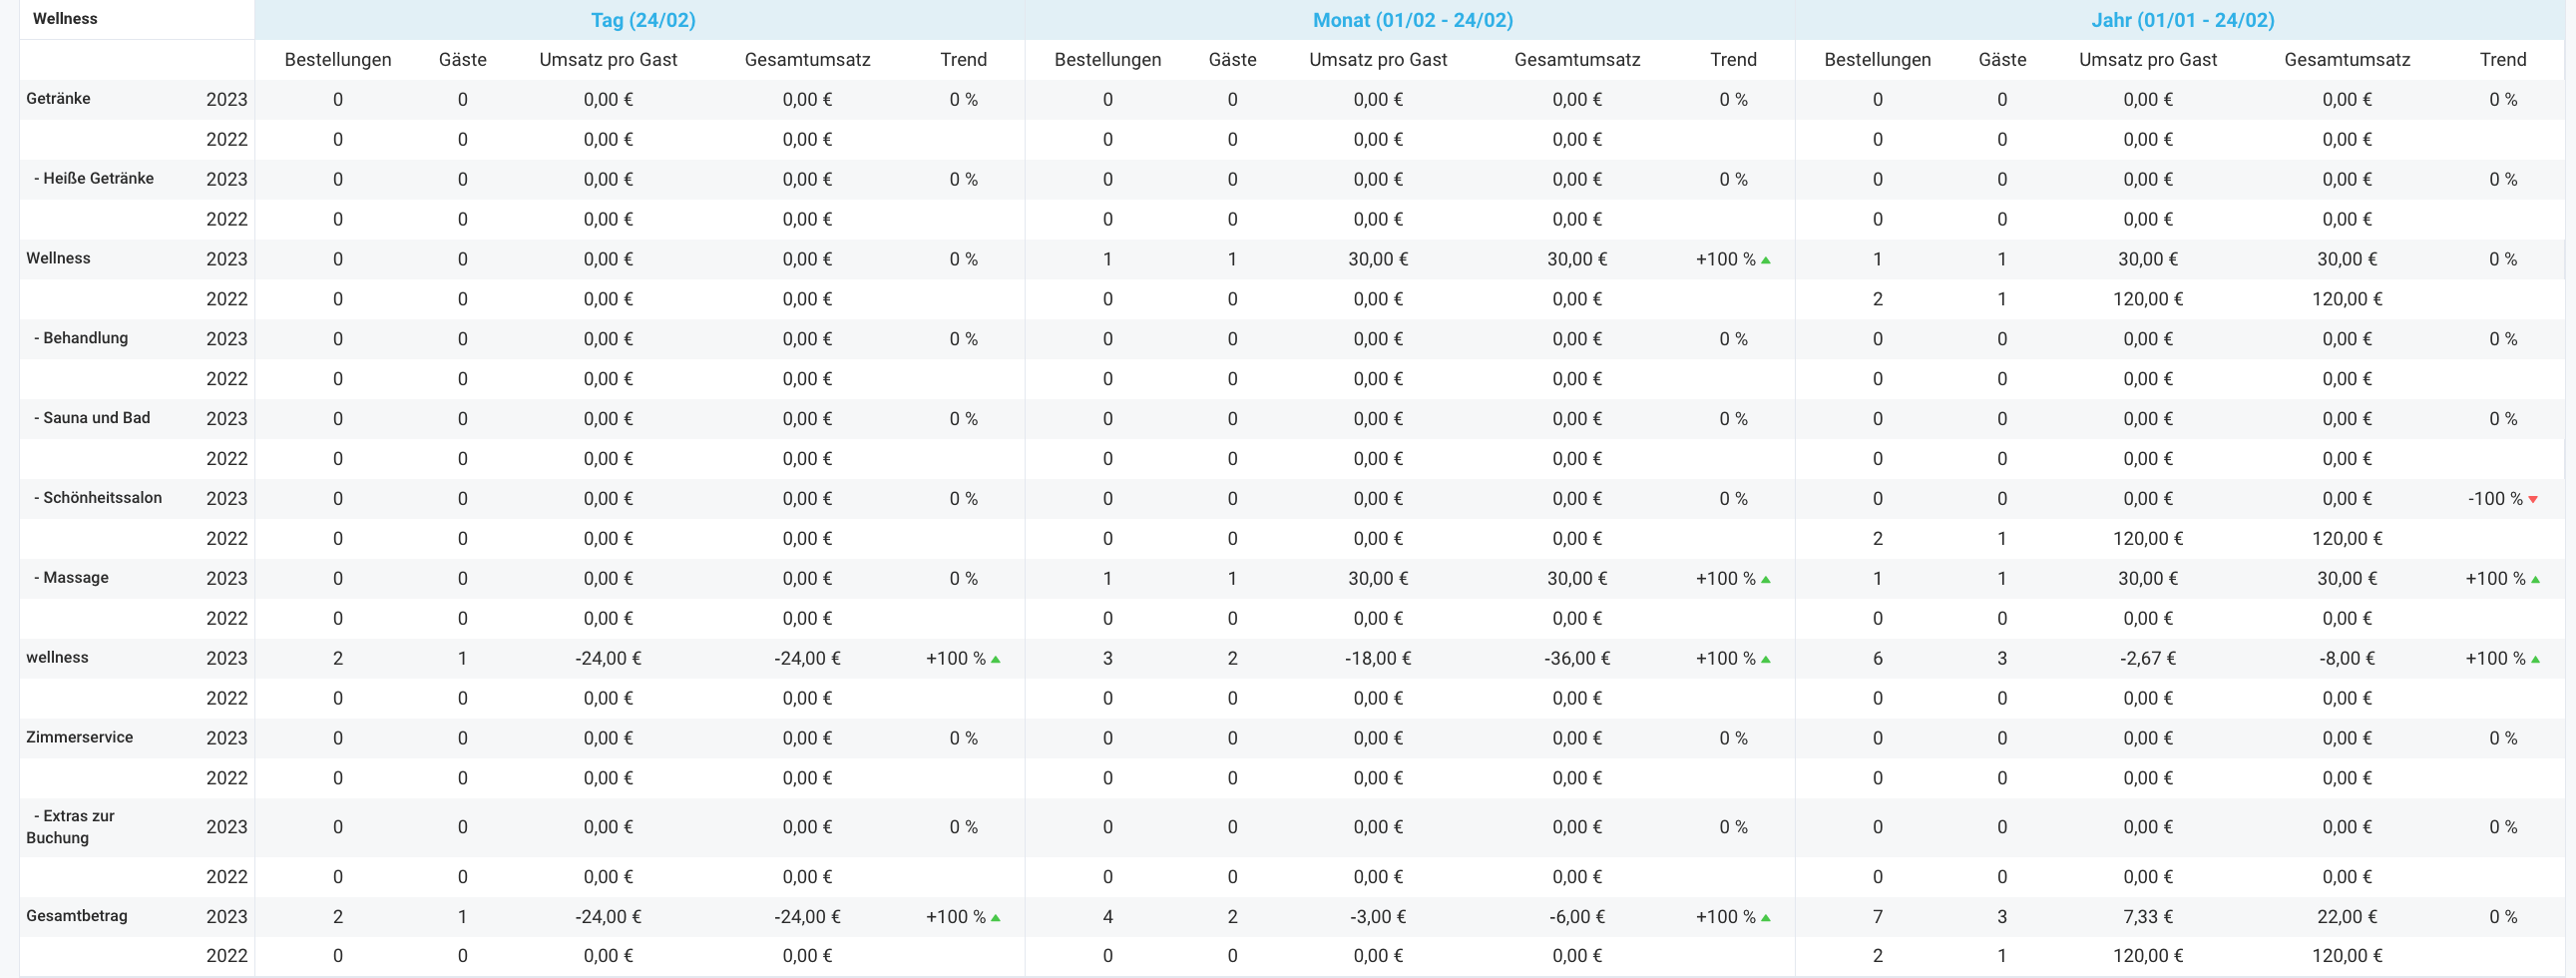Click the red down arrow in Schönheitssalon Jahr trend

pyautogui.click(x=2533, y=499)
